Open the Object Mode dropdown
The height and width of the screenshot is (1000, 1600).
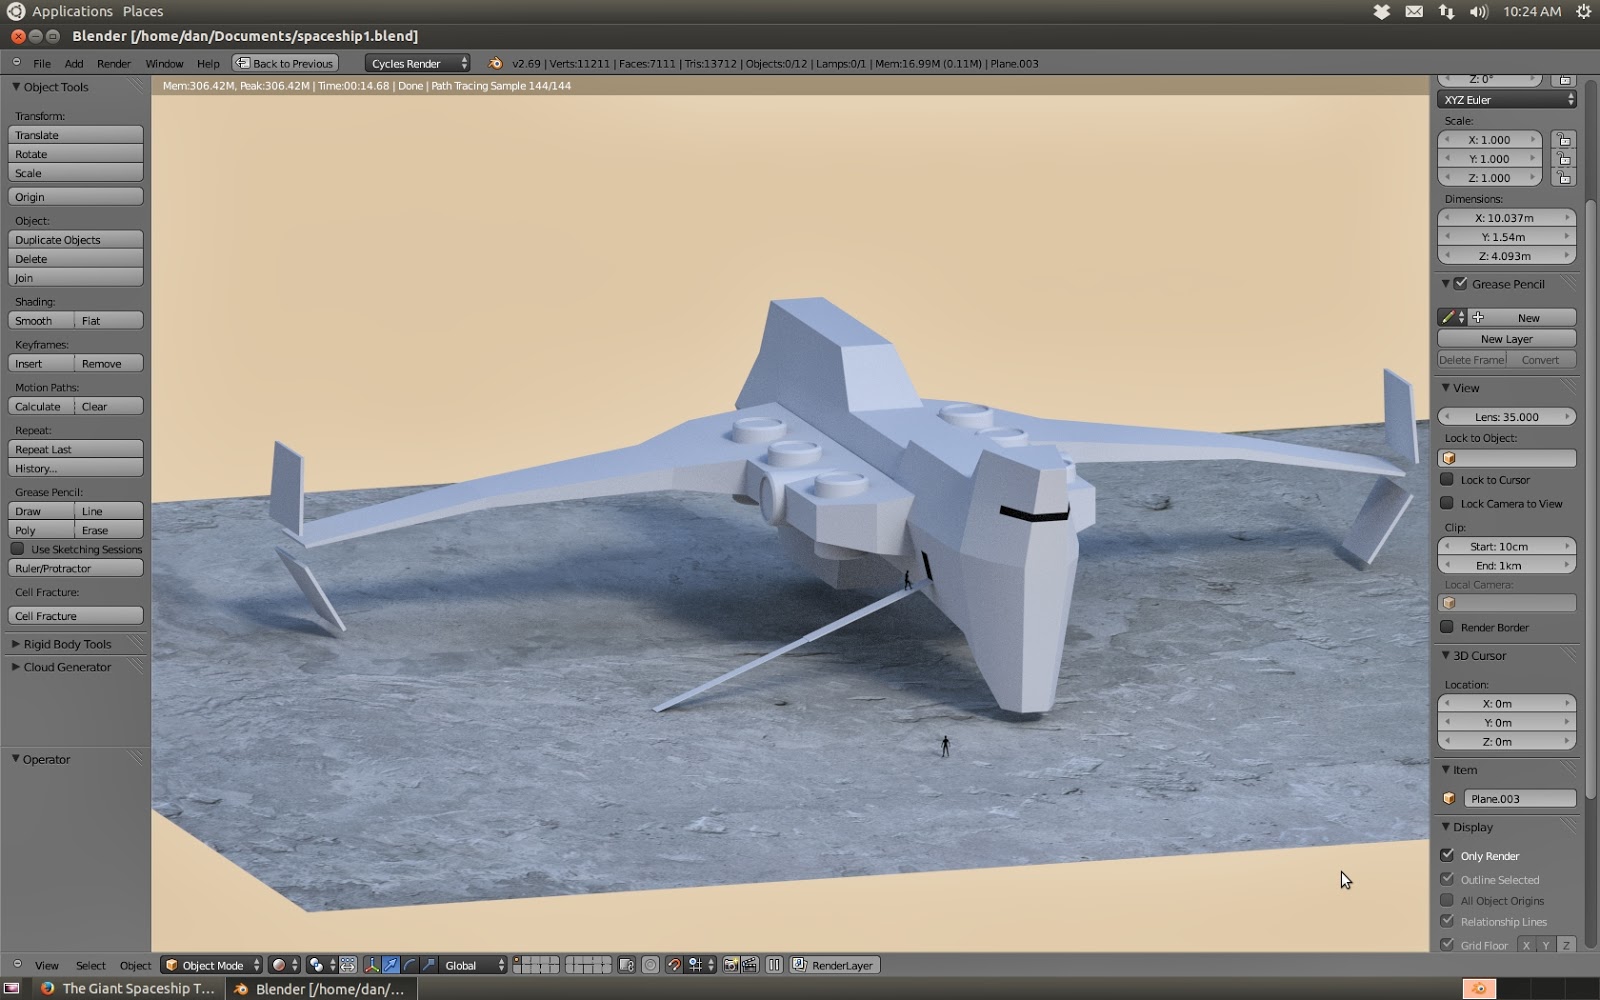point(210,965)
